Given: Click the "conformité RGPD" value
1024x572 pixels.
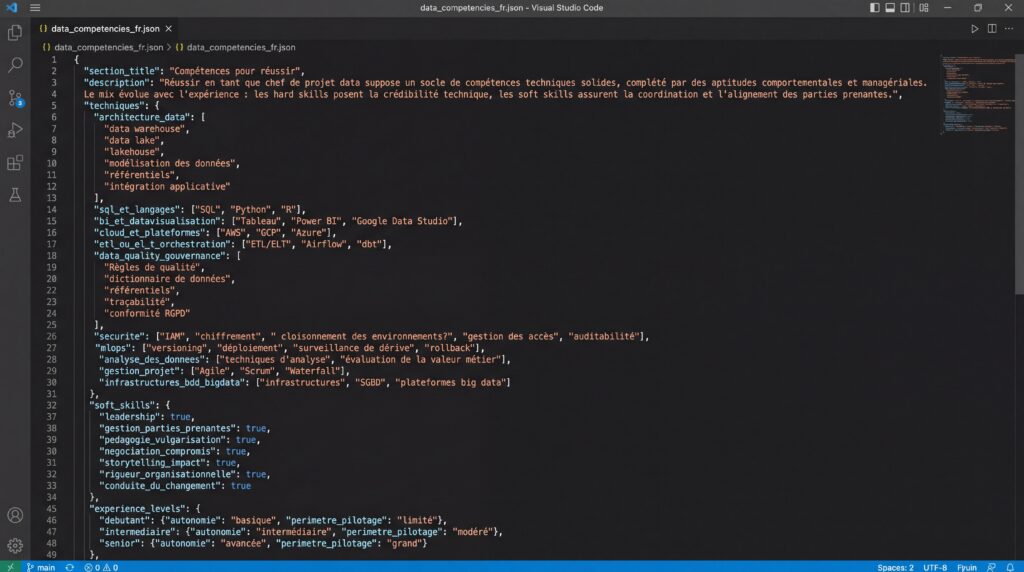Looking at the screenshot, I should tap(147, 313).
